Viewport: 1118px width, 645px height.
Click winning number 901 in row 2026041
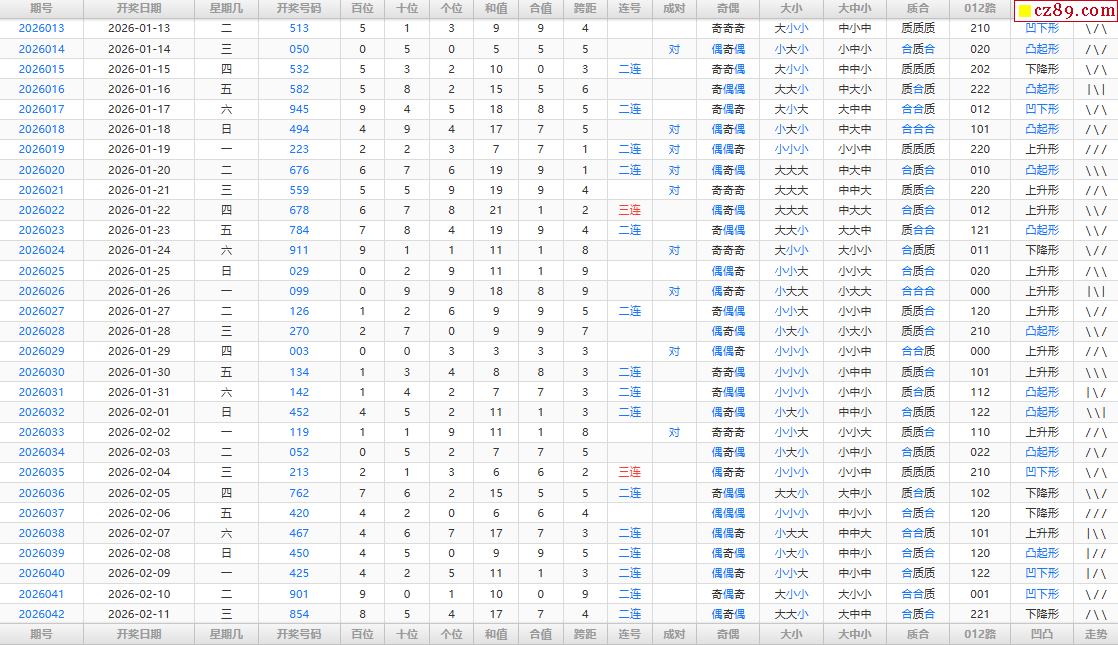point(299,594)
